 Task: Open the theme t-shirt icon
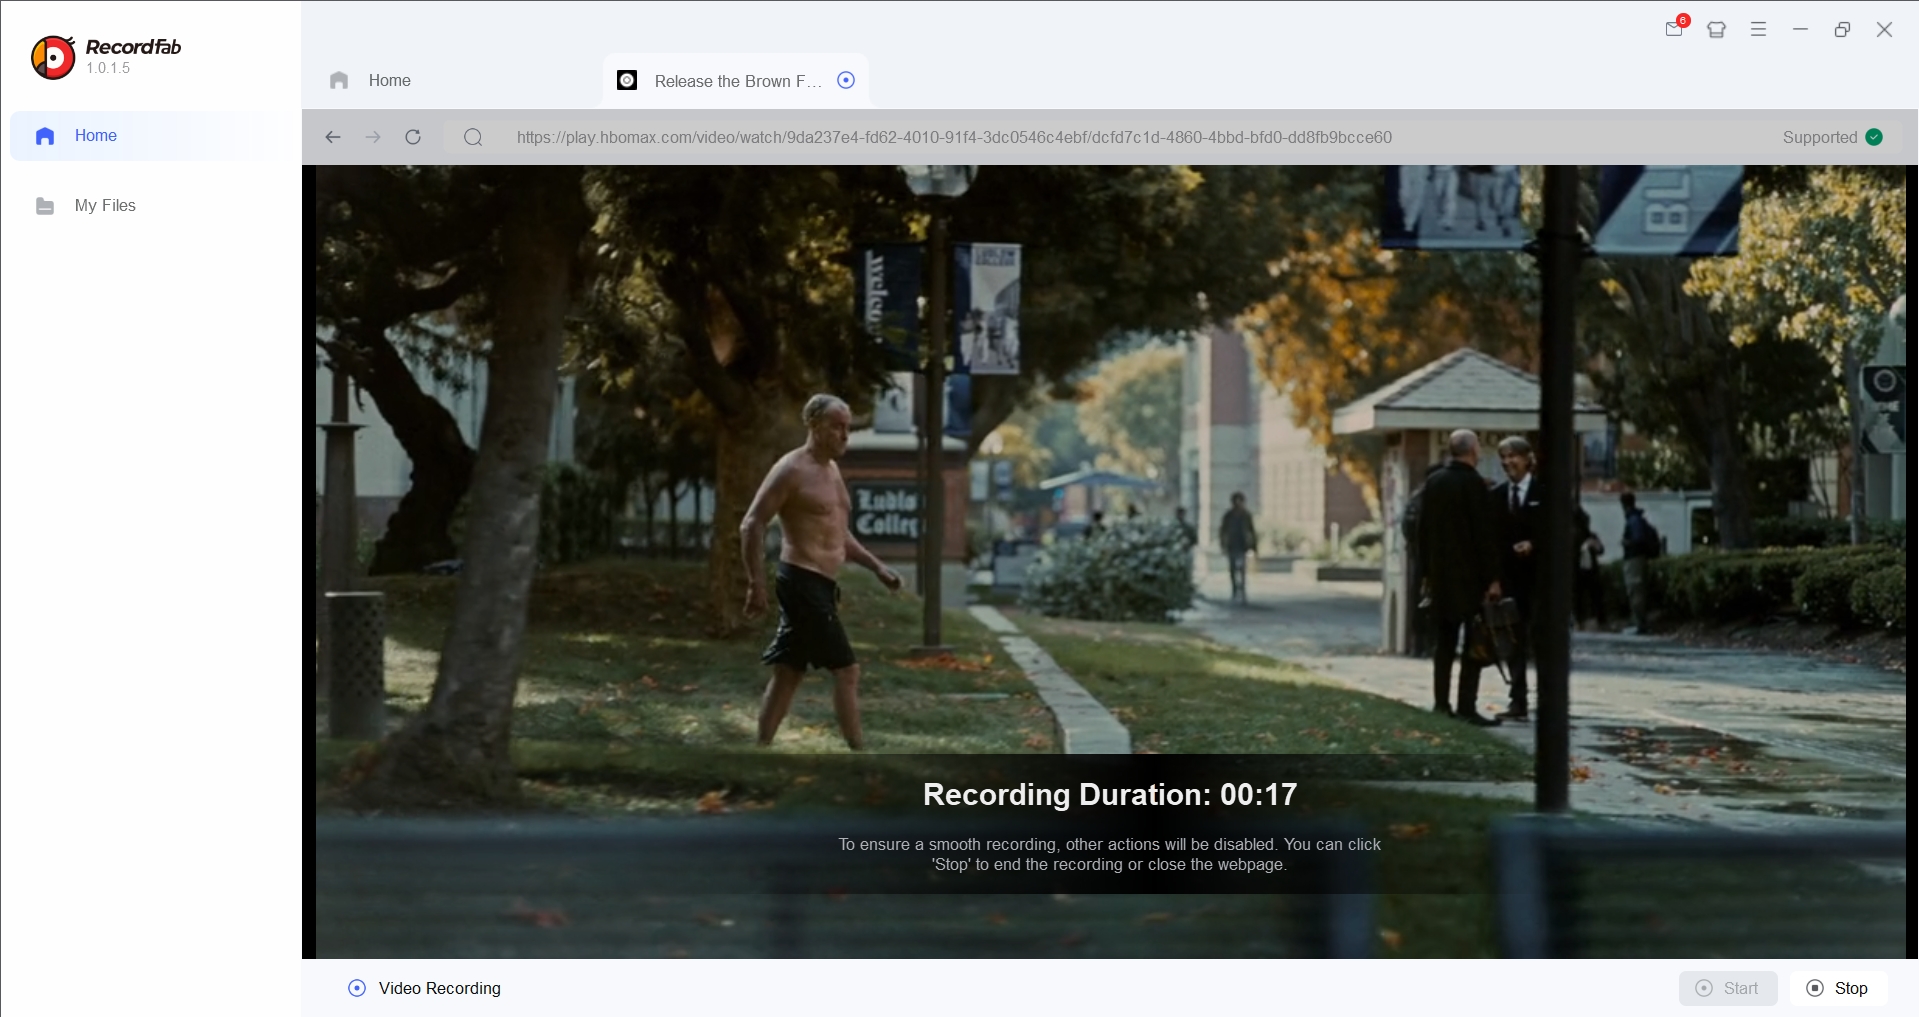pos(1717,29)
